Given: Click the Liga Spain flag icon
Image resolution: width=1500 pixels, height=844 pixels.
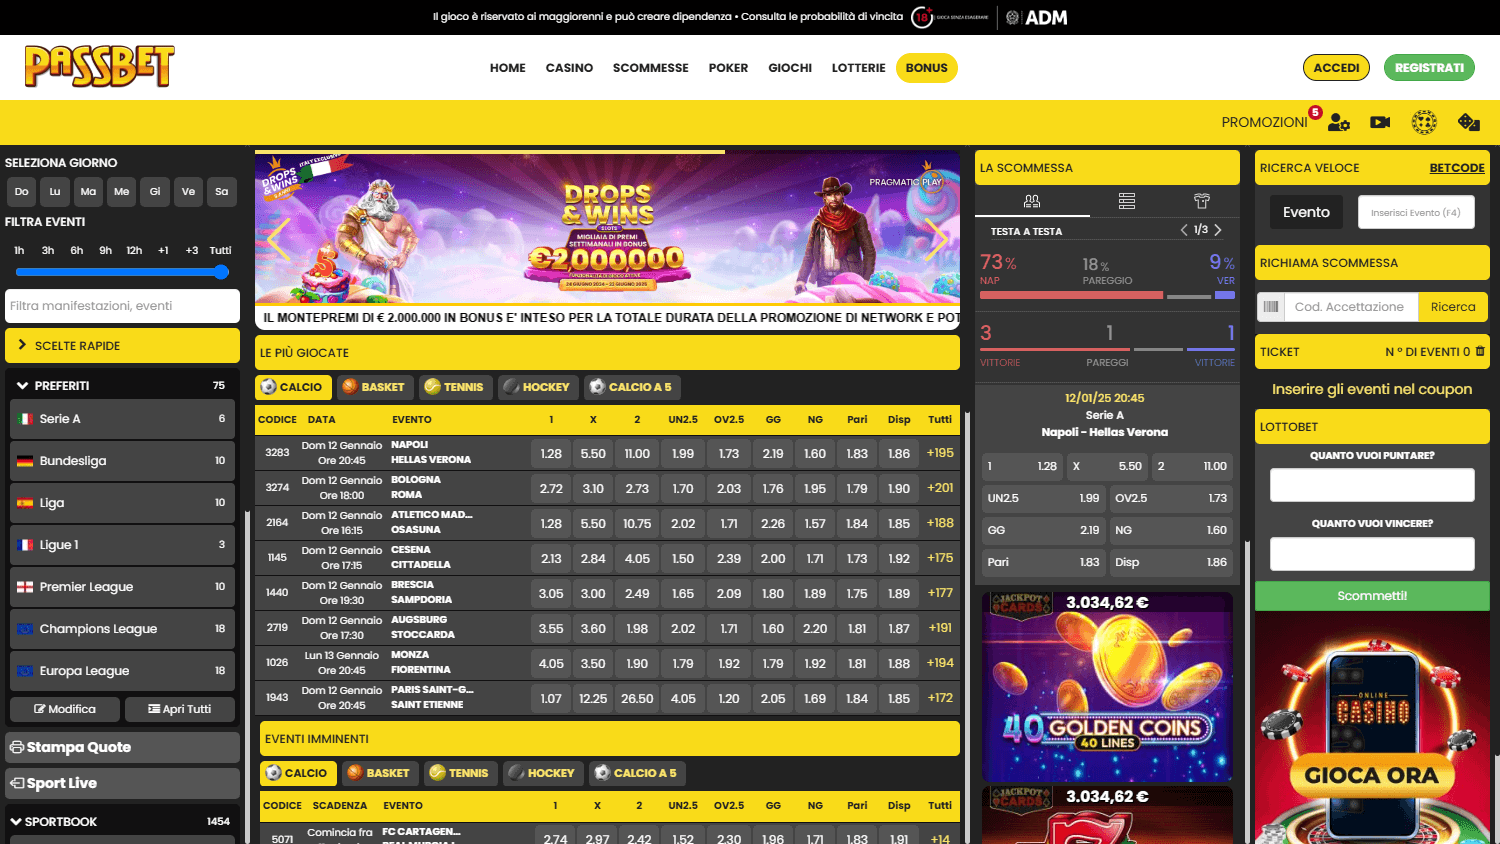Looking at the screenshot, I should click(25, 503).
